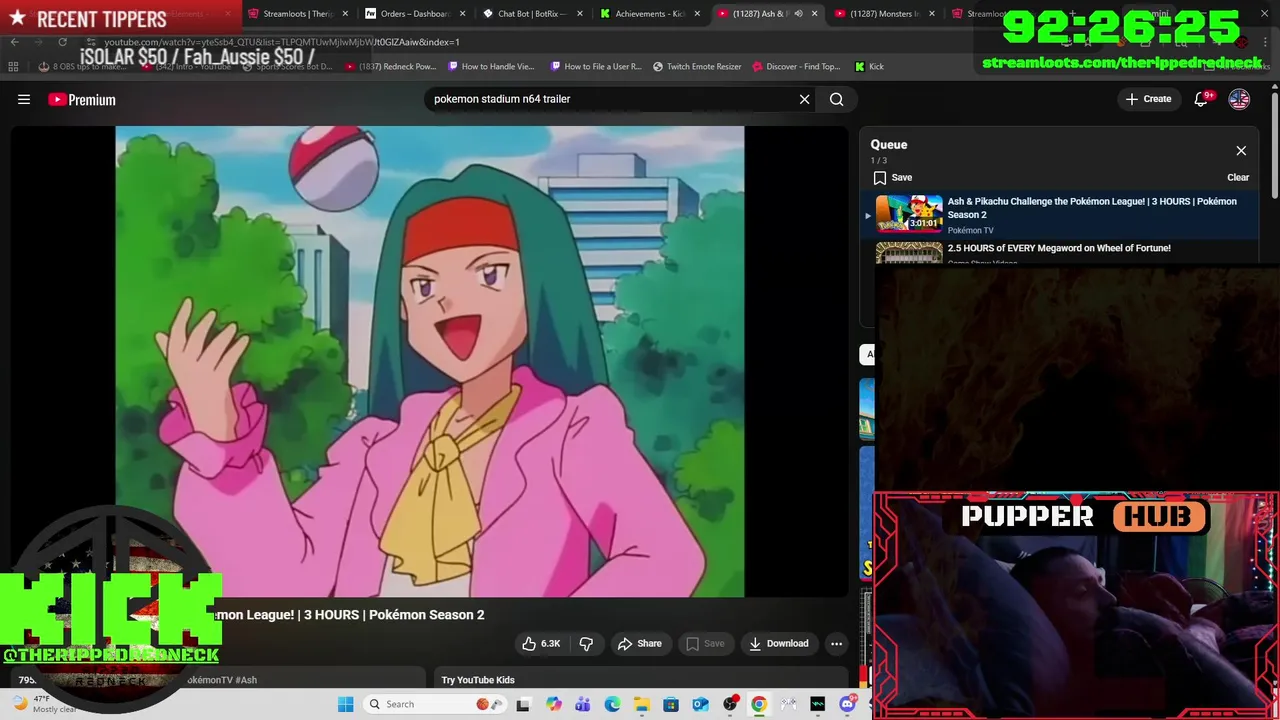Screen dimensions: 1280x720
Task: Switch to Chrome in the taskbar
Action: tap(759, 704)
